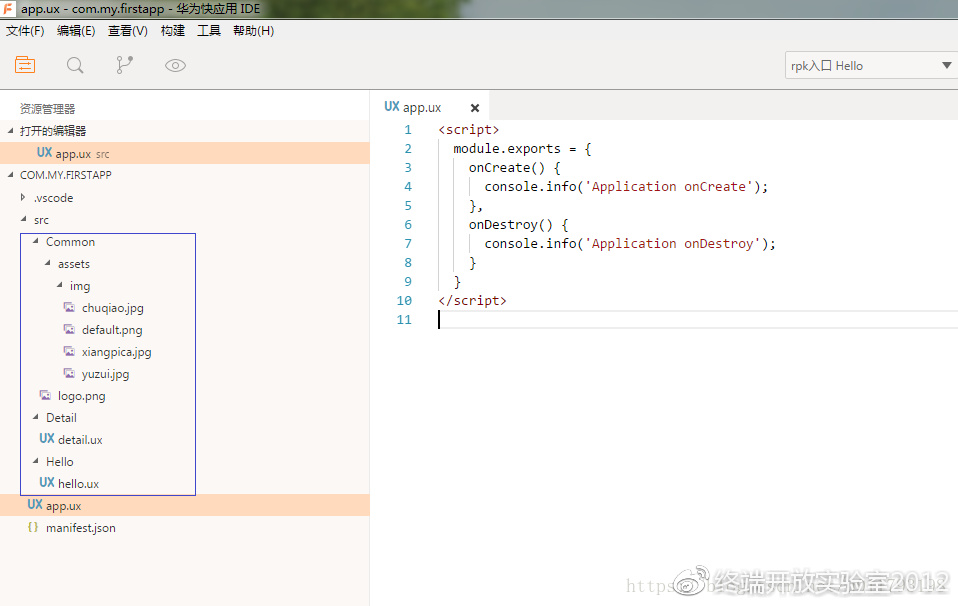Click the UX icon of detail.ux
Image resolution: width=958 pixels, height=606 pixels.
click(47, 439)
